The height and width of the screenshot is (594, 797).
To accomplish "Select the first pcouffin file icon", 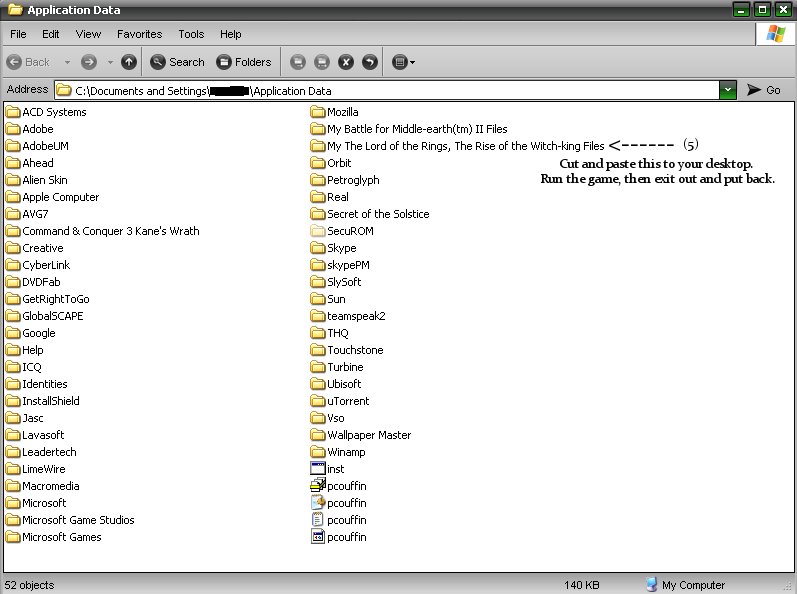I will click(318, 485).
